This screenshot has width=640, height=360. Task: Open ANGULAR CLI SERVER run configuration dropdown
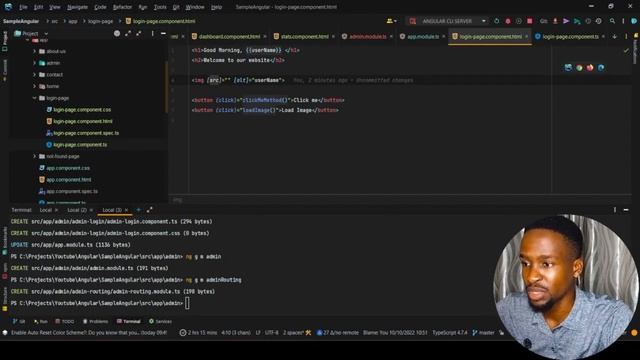click(x=448, y=21)
